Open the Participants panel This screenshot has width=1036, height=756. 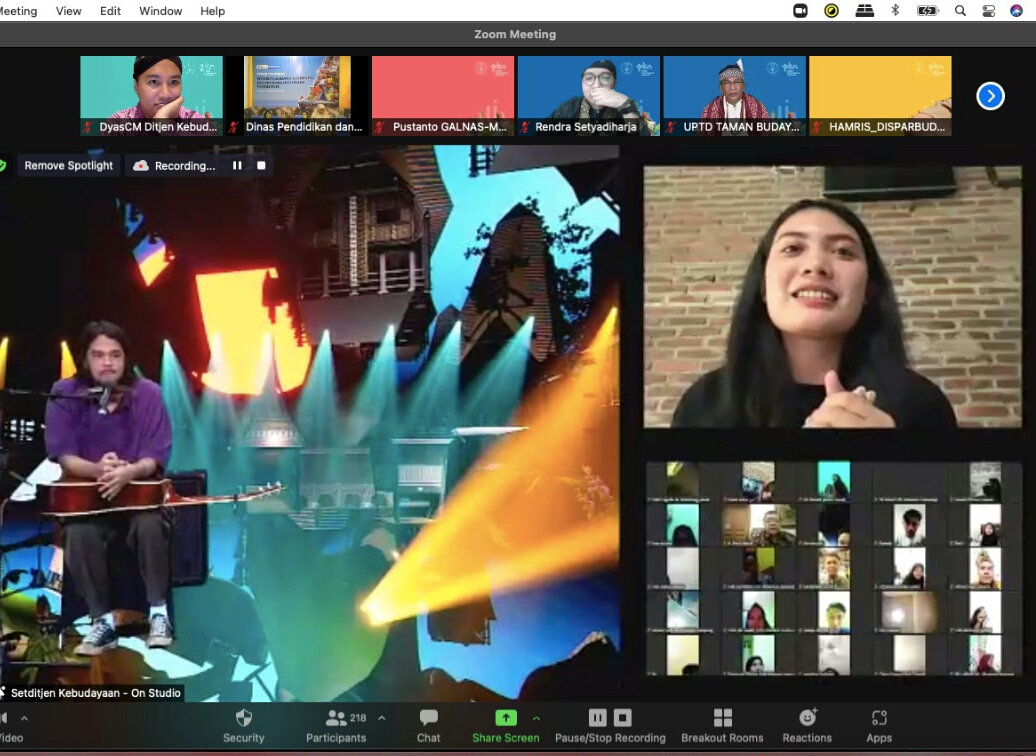336,718
